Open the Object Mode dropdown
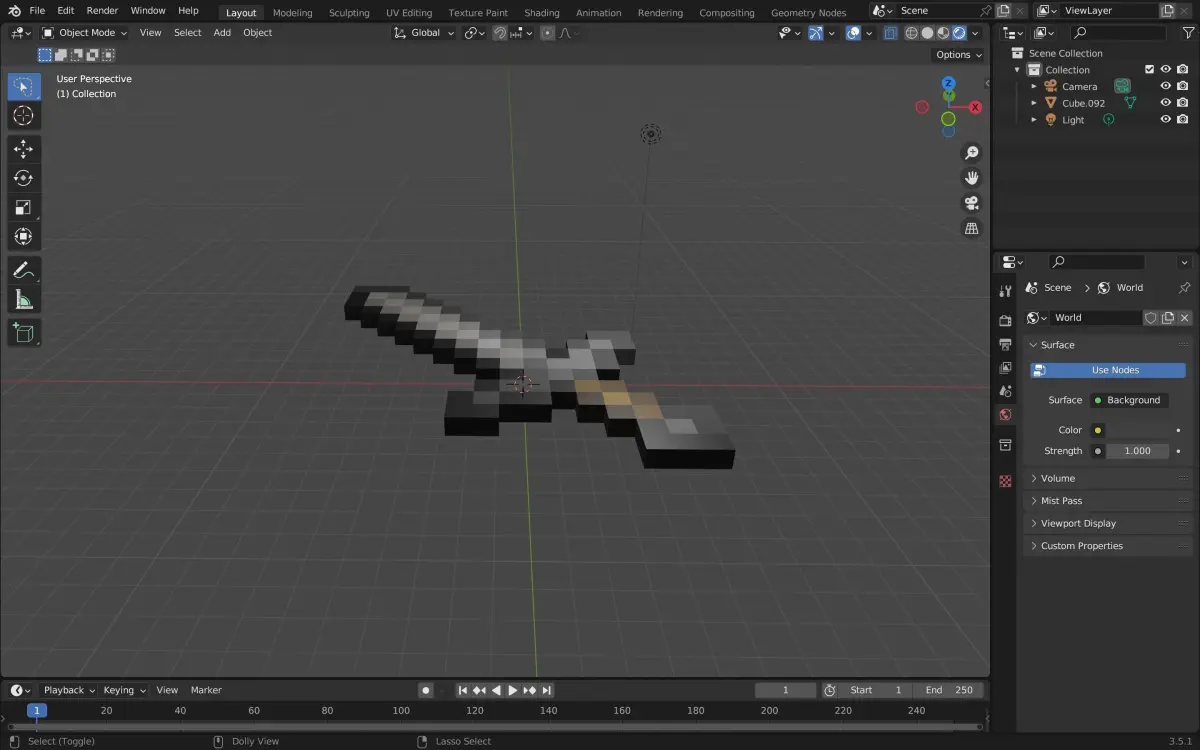 [85, 33]
